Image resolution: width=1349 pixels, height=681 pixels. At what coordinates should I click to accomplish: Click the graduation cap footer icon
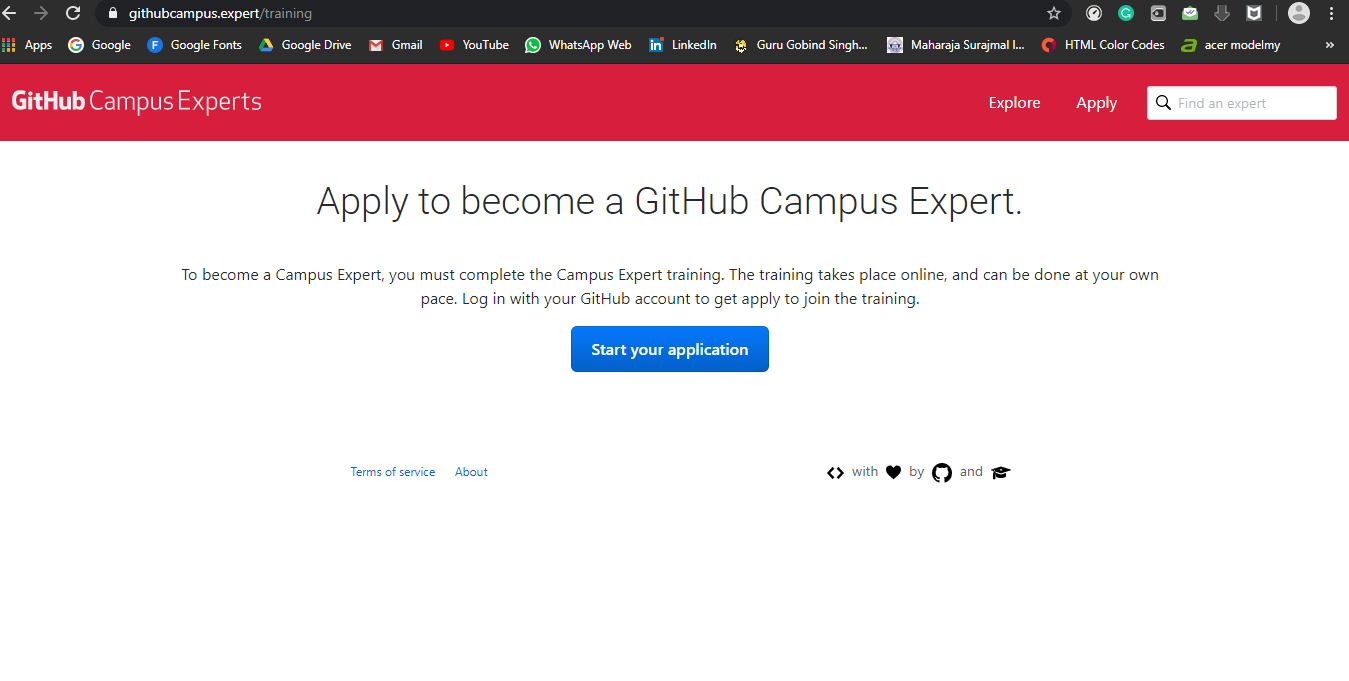pos(1001,473)
